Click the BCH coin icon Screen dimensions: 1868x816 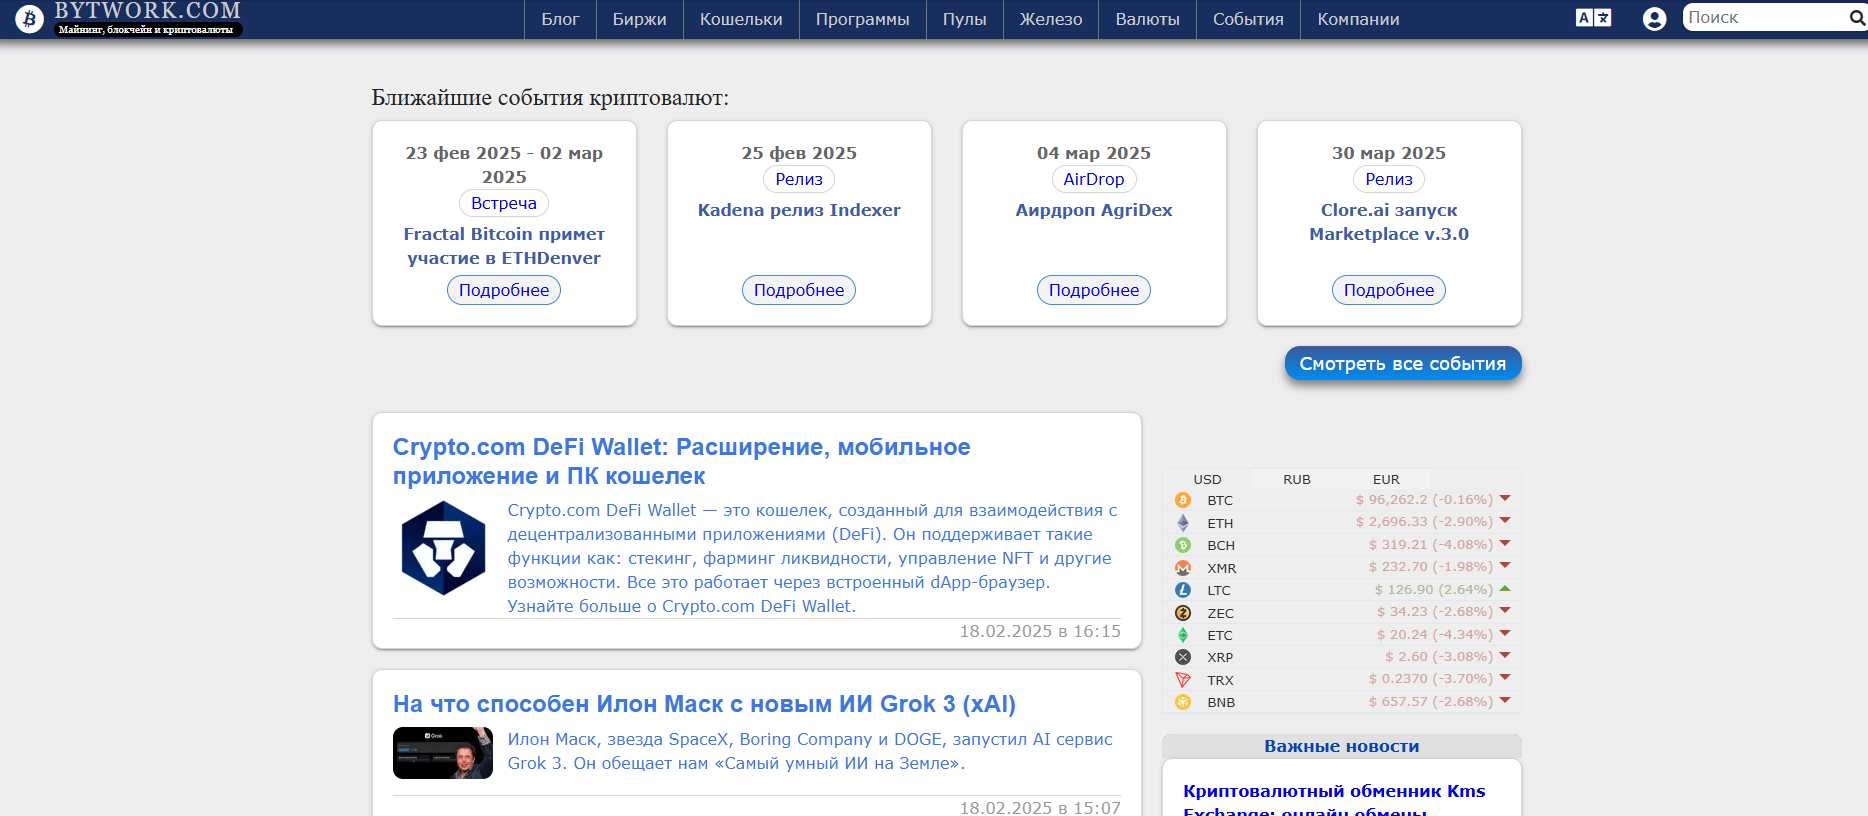click(x=1183, y=545)
